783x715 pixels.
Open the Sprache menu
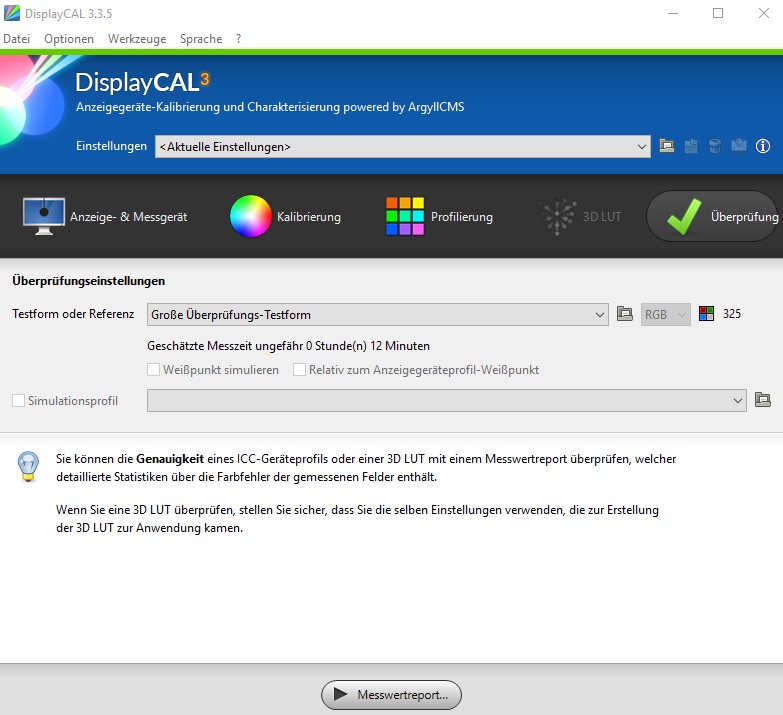pos(201,39)
